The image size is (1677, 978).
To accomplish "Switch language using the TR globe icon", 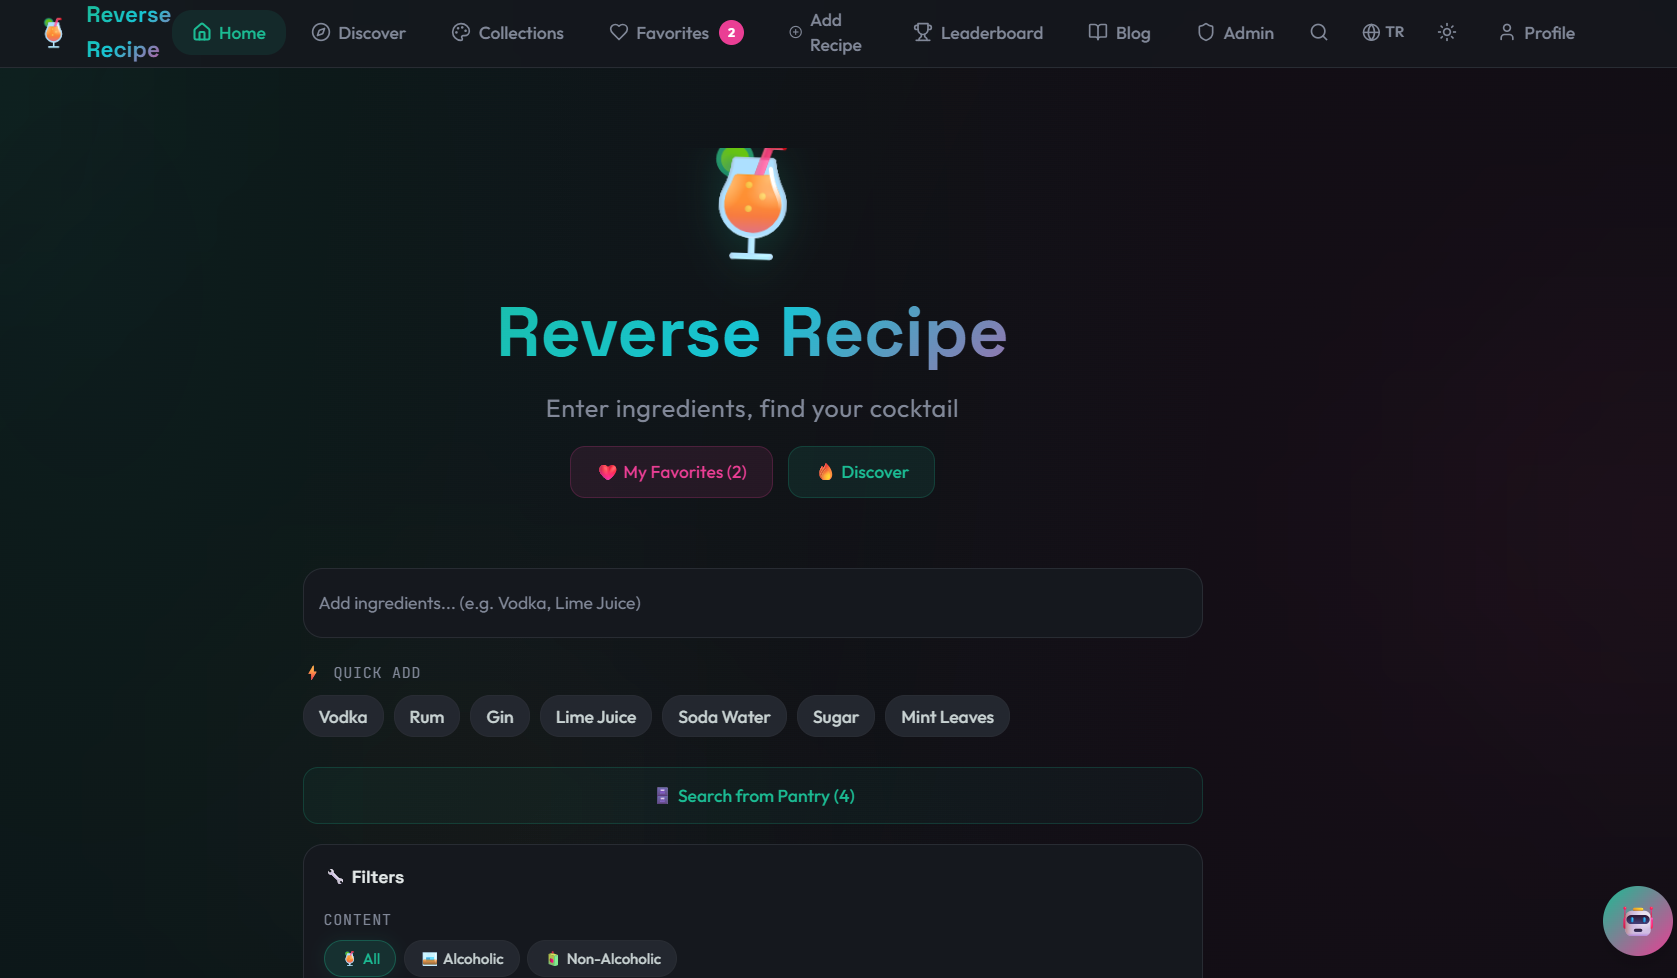I will [1383, 32].
